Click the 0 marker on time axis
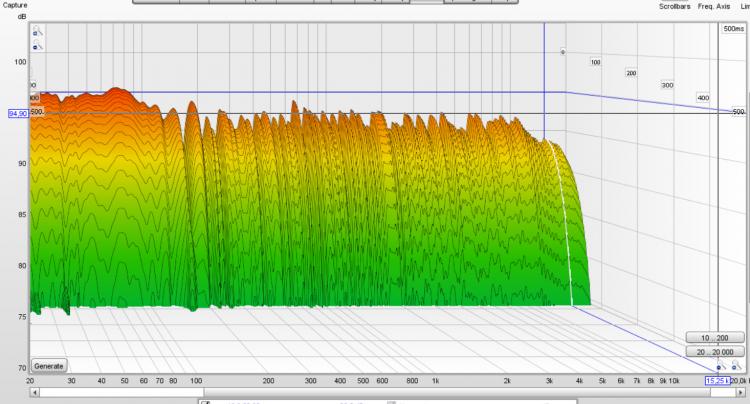Screen dimensions: 750x404 point(562,51)
